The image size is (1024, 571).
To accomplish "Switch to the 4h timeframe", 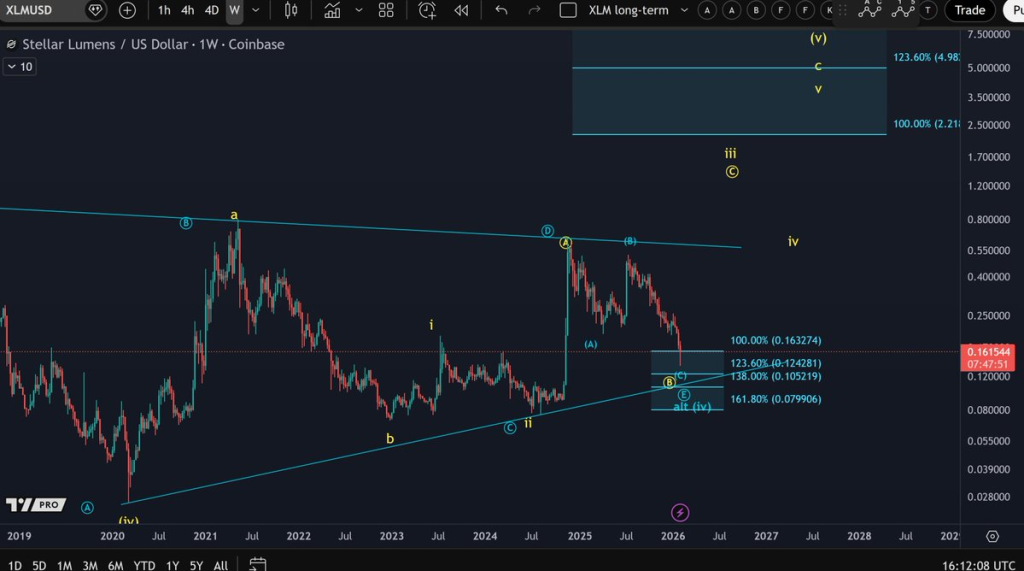I will coord(187,10).
